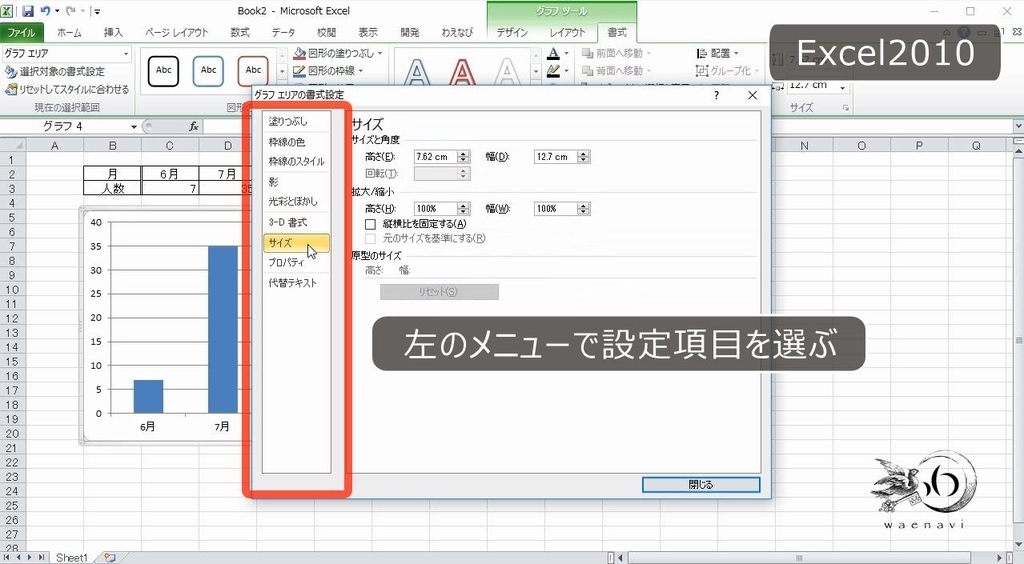
Task: Switch to the ページ レイアウト tab
Action: point(176,32)
